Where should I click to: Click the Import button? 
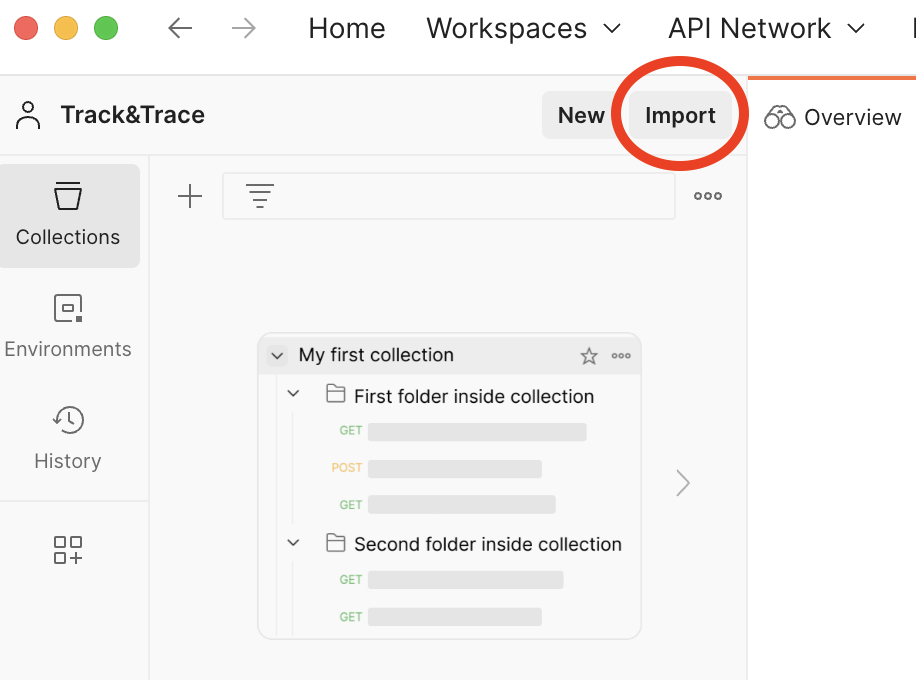click(680, 116)
